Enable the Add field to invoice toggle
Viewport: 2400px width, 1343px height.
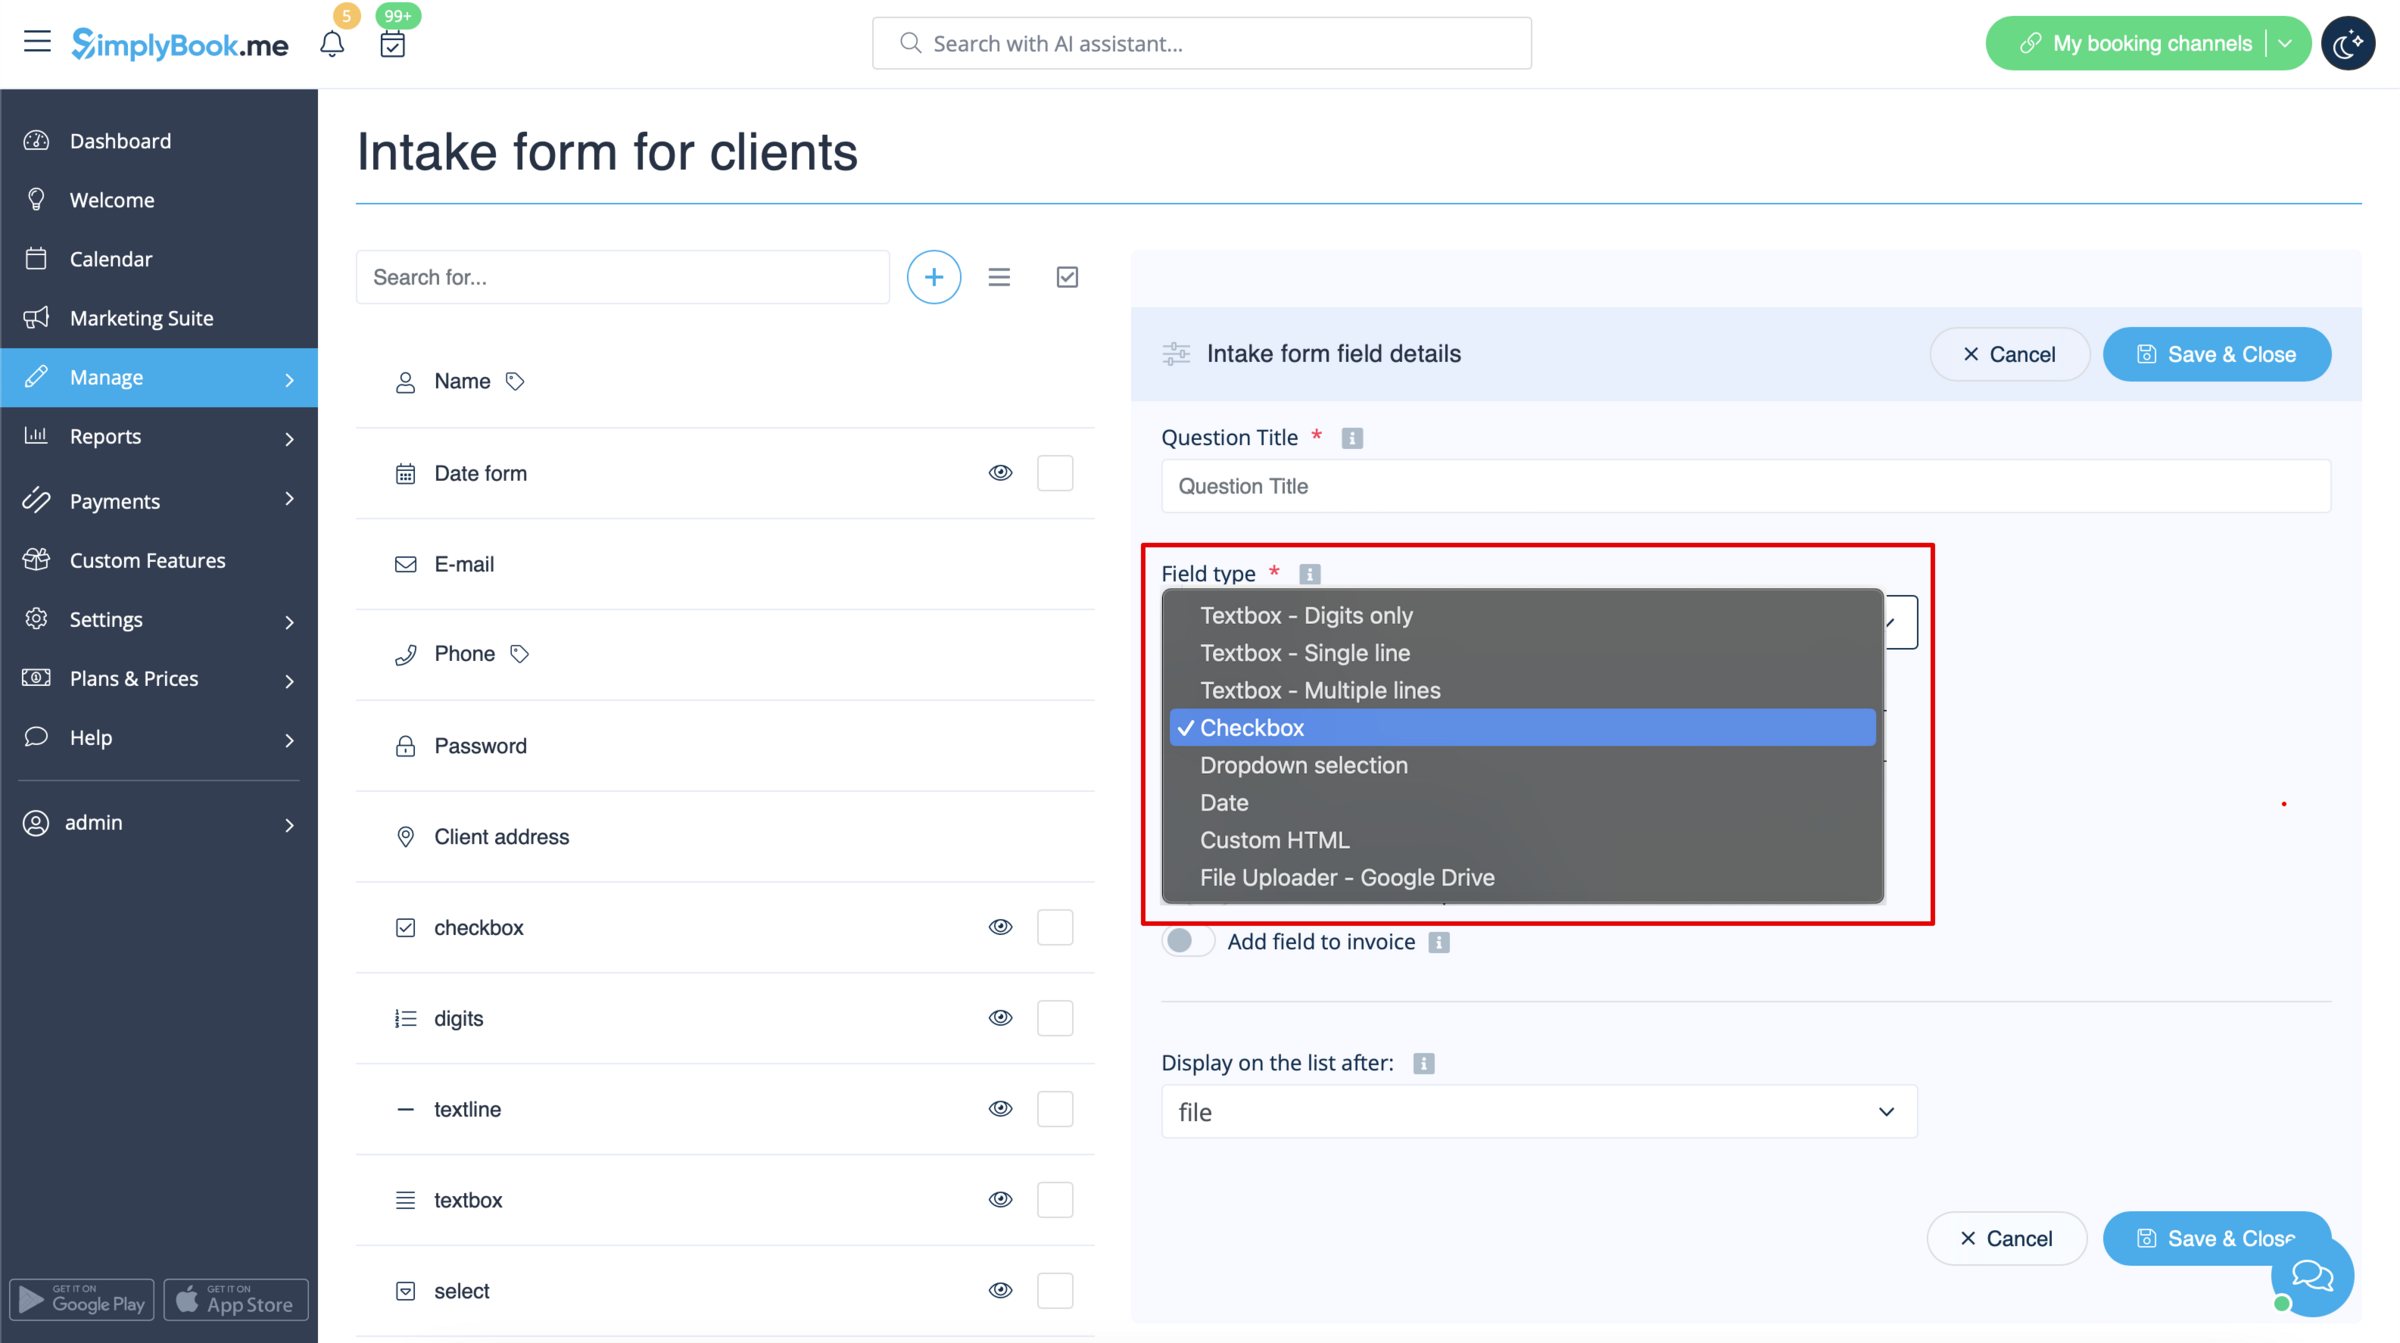(1187, 941)
